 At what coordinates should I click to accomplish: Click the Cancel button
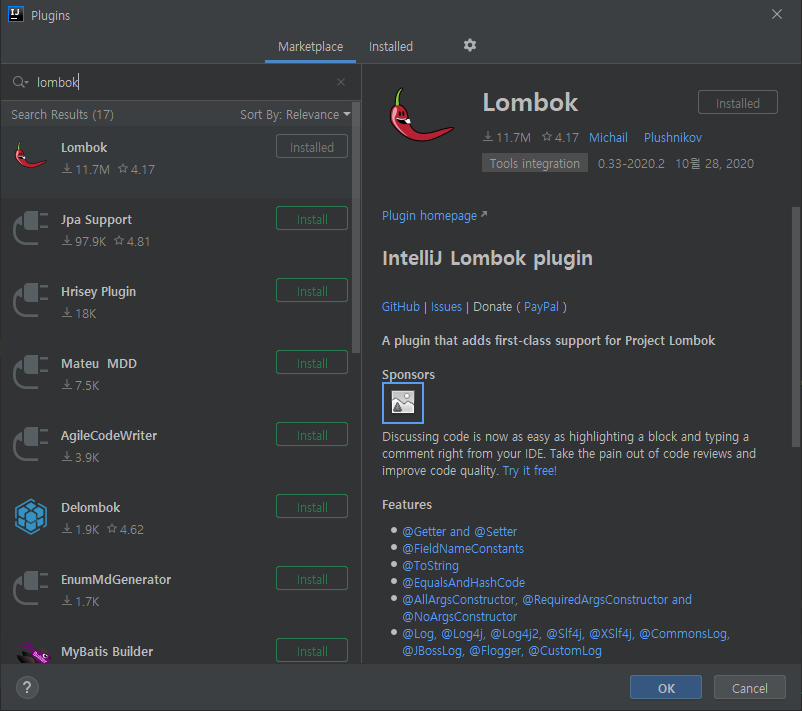point(749,688)
